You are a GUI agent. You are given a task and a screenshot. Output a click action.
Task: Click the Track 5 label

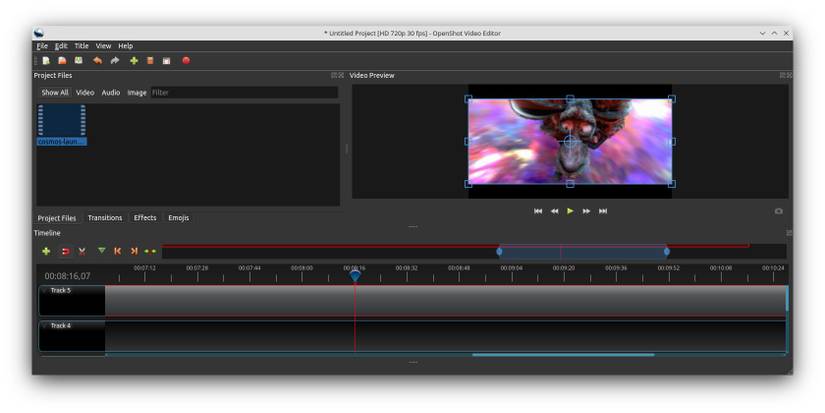tap(61, 290)
